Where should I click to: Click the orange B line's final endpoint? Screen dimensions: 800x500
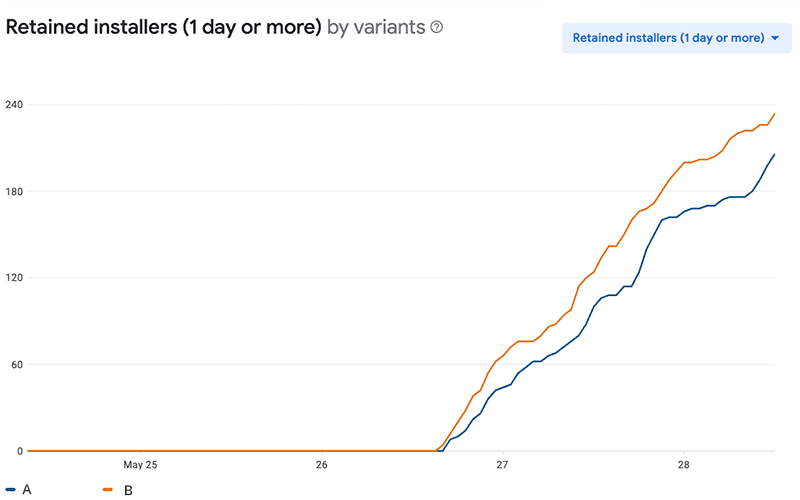coord(775,114)
